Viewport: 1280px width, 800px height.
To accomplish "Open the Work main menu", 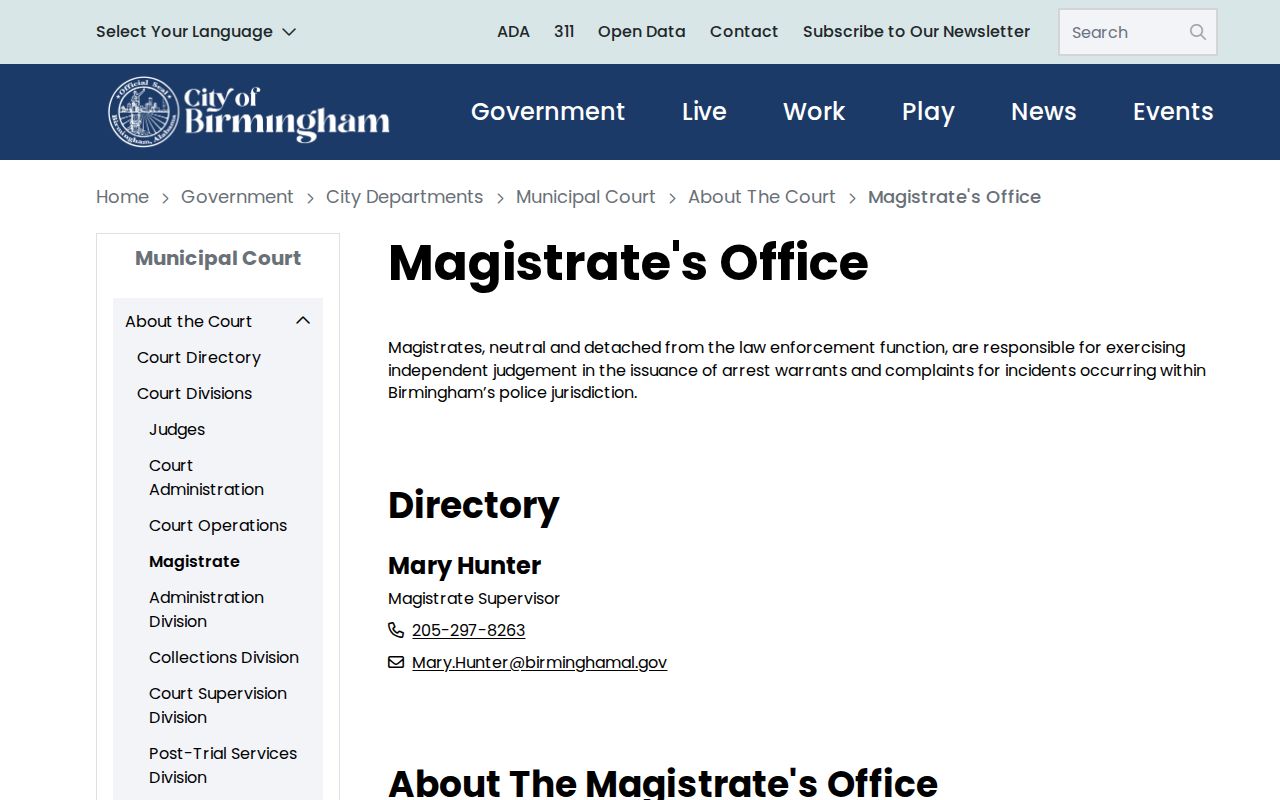I will [814, 111].
